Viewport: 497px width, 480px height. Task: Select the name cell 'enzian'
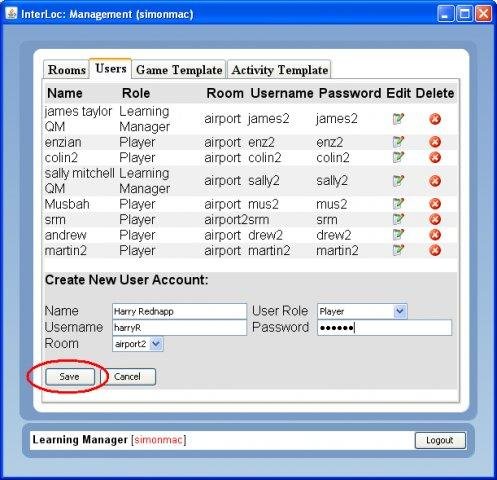pyautogui.click(x=63, y=142)
